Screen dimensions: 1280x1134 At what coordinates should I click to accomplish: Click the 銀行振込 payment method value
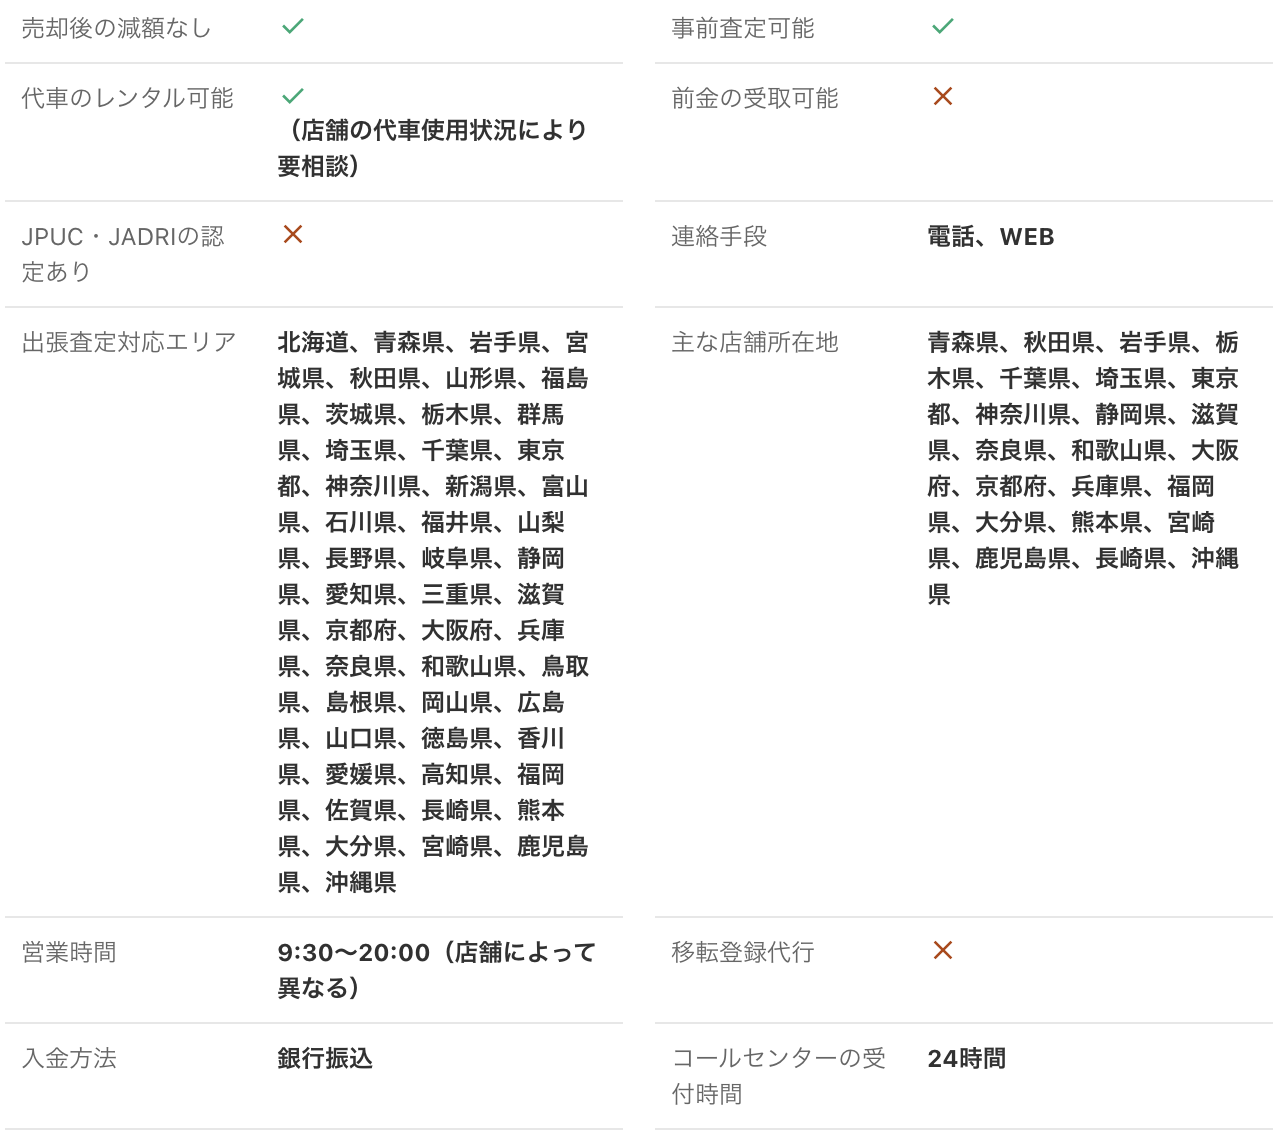coord(325,1059)
